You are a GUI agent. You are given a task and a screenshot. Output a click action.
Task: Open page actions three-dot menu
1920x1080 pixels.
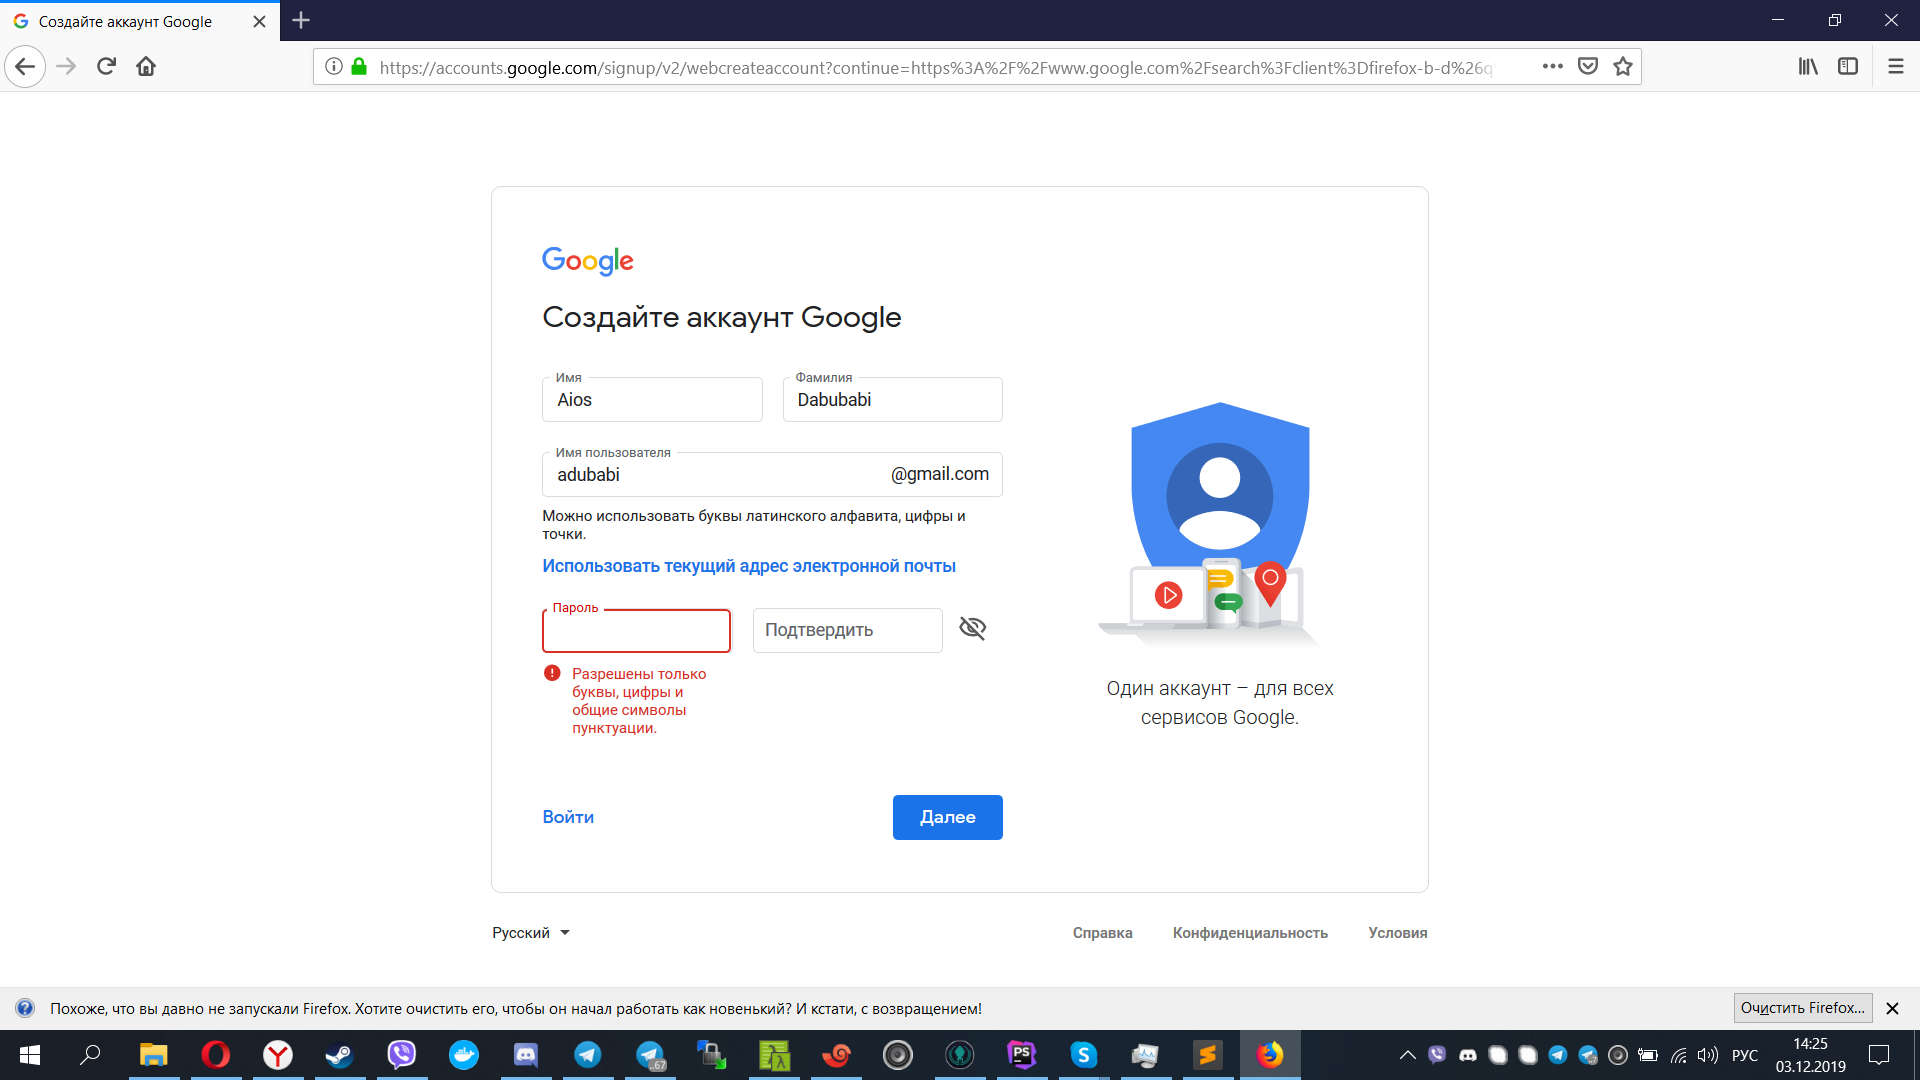click(1552, 67)
